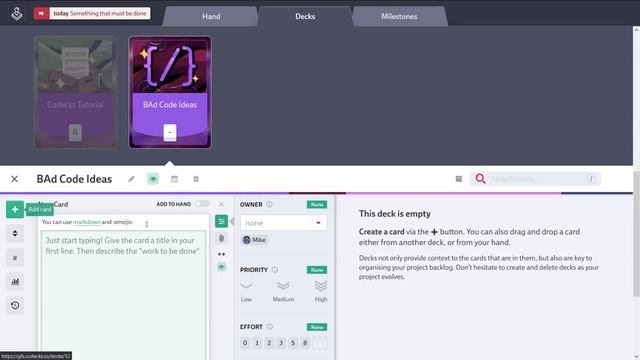Set effort to 3

[x=281, y=343]
